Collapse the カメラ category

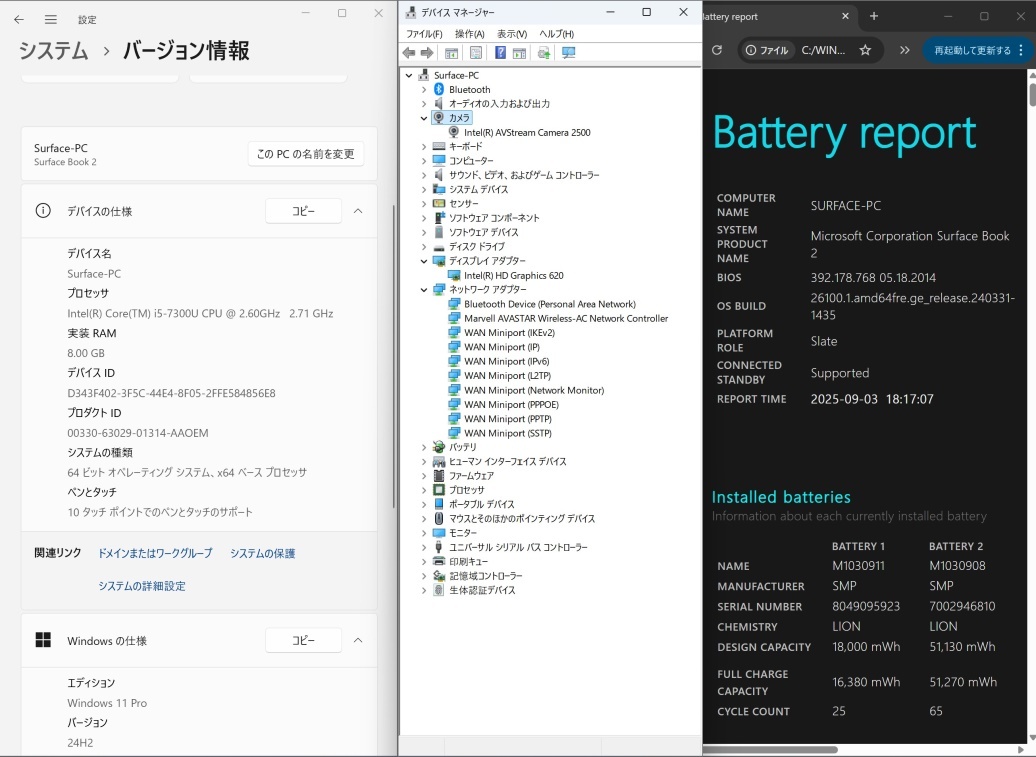pos(424,118)
